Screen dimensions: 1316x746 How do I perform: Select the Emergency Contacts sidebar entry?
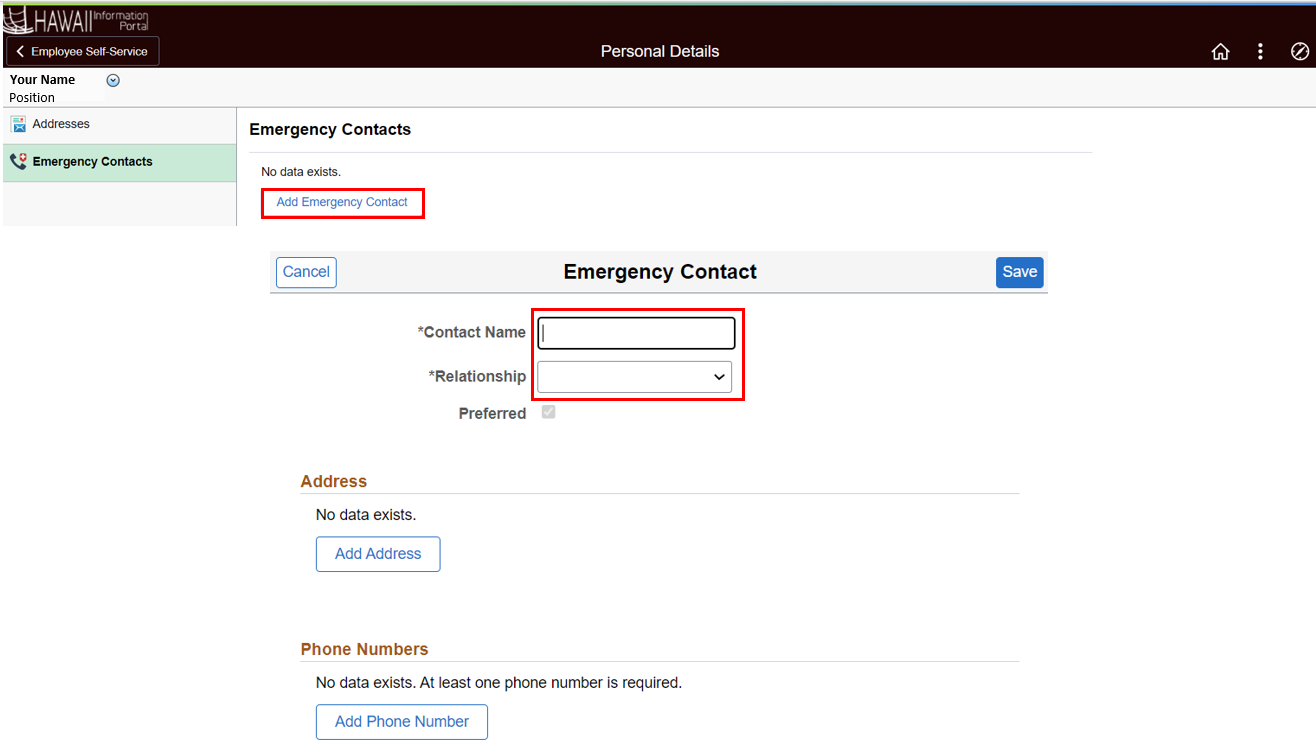(93, 161)
